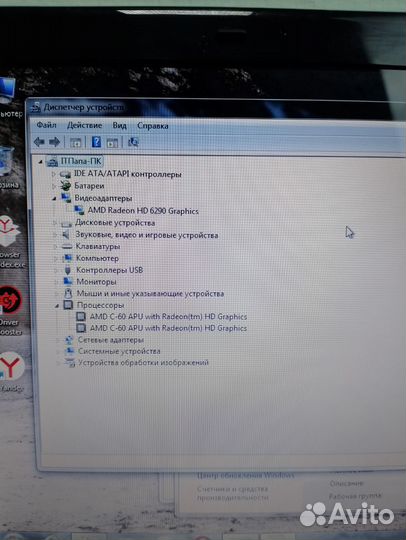The width and height of the screenshot is (406, 540).
Task: Open the Действие menu
Action: 84,125
